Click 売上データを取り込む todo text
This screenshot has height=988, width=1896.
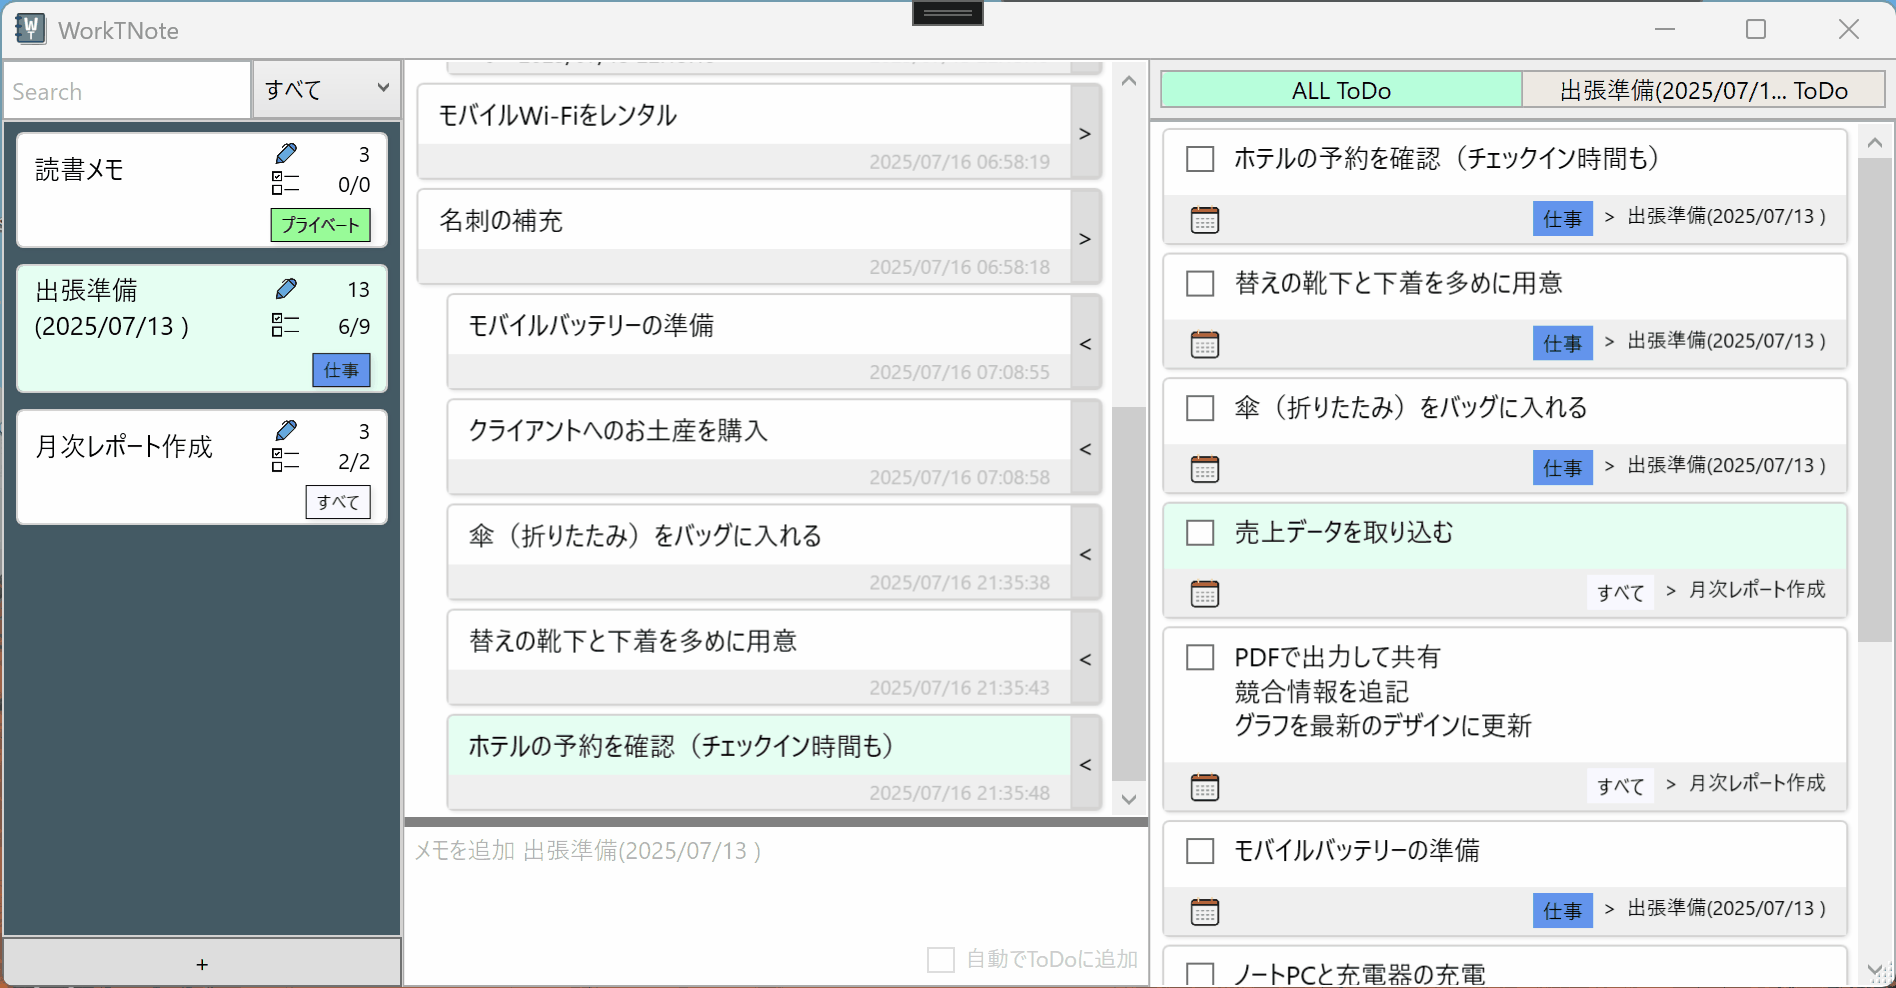click(1344, 532)
